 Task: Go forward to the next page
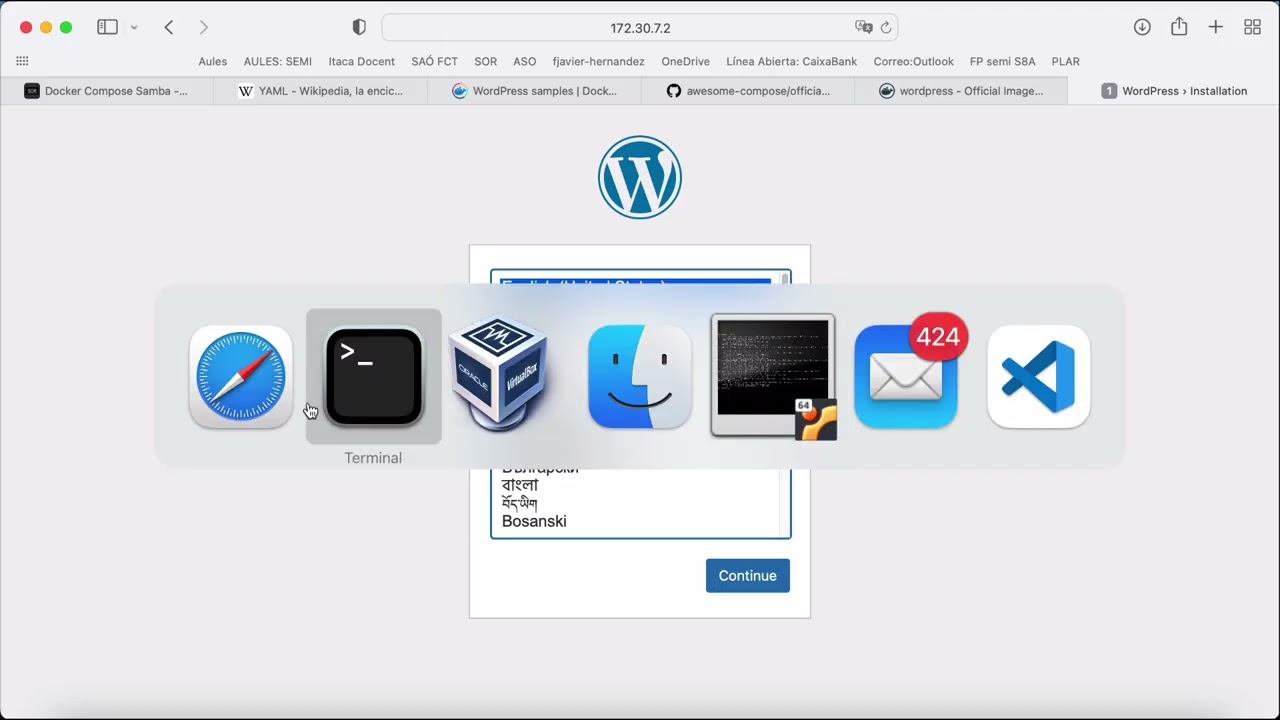click(x=204, y=27)
